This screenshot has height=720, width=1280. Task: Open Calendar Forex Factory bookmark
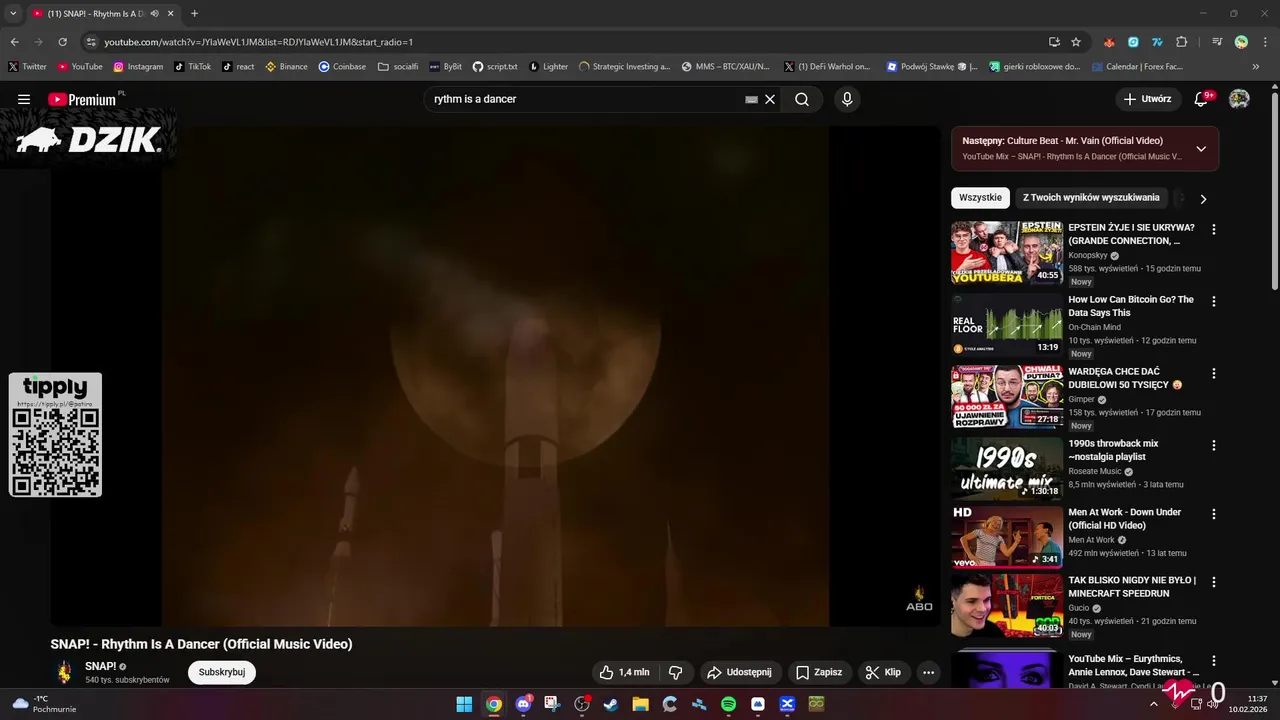point(1136,67)
